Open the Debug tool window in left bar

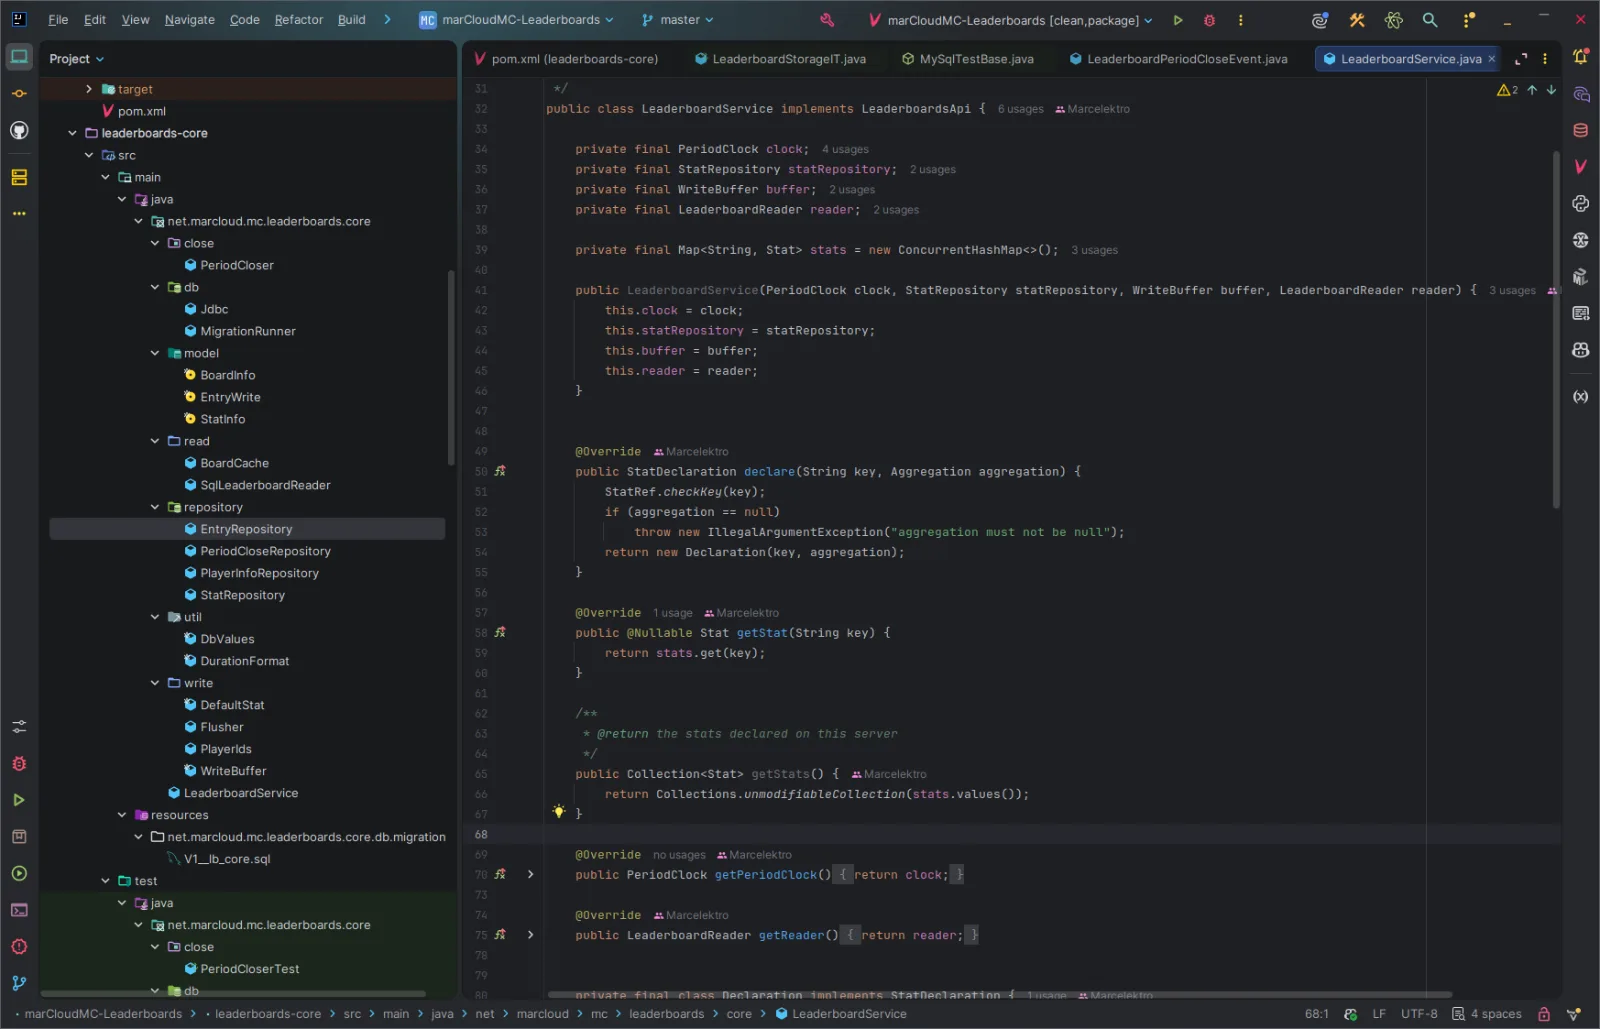tap(19, 764)
